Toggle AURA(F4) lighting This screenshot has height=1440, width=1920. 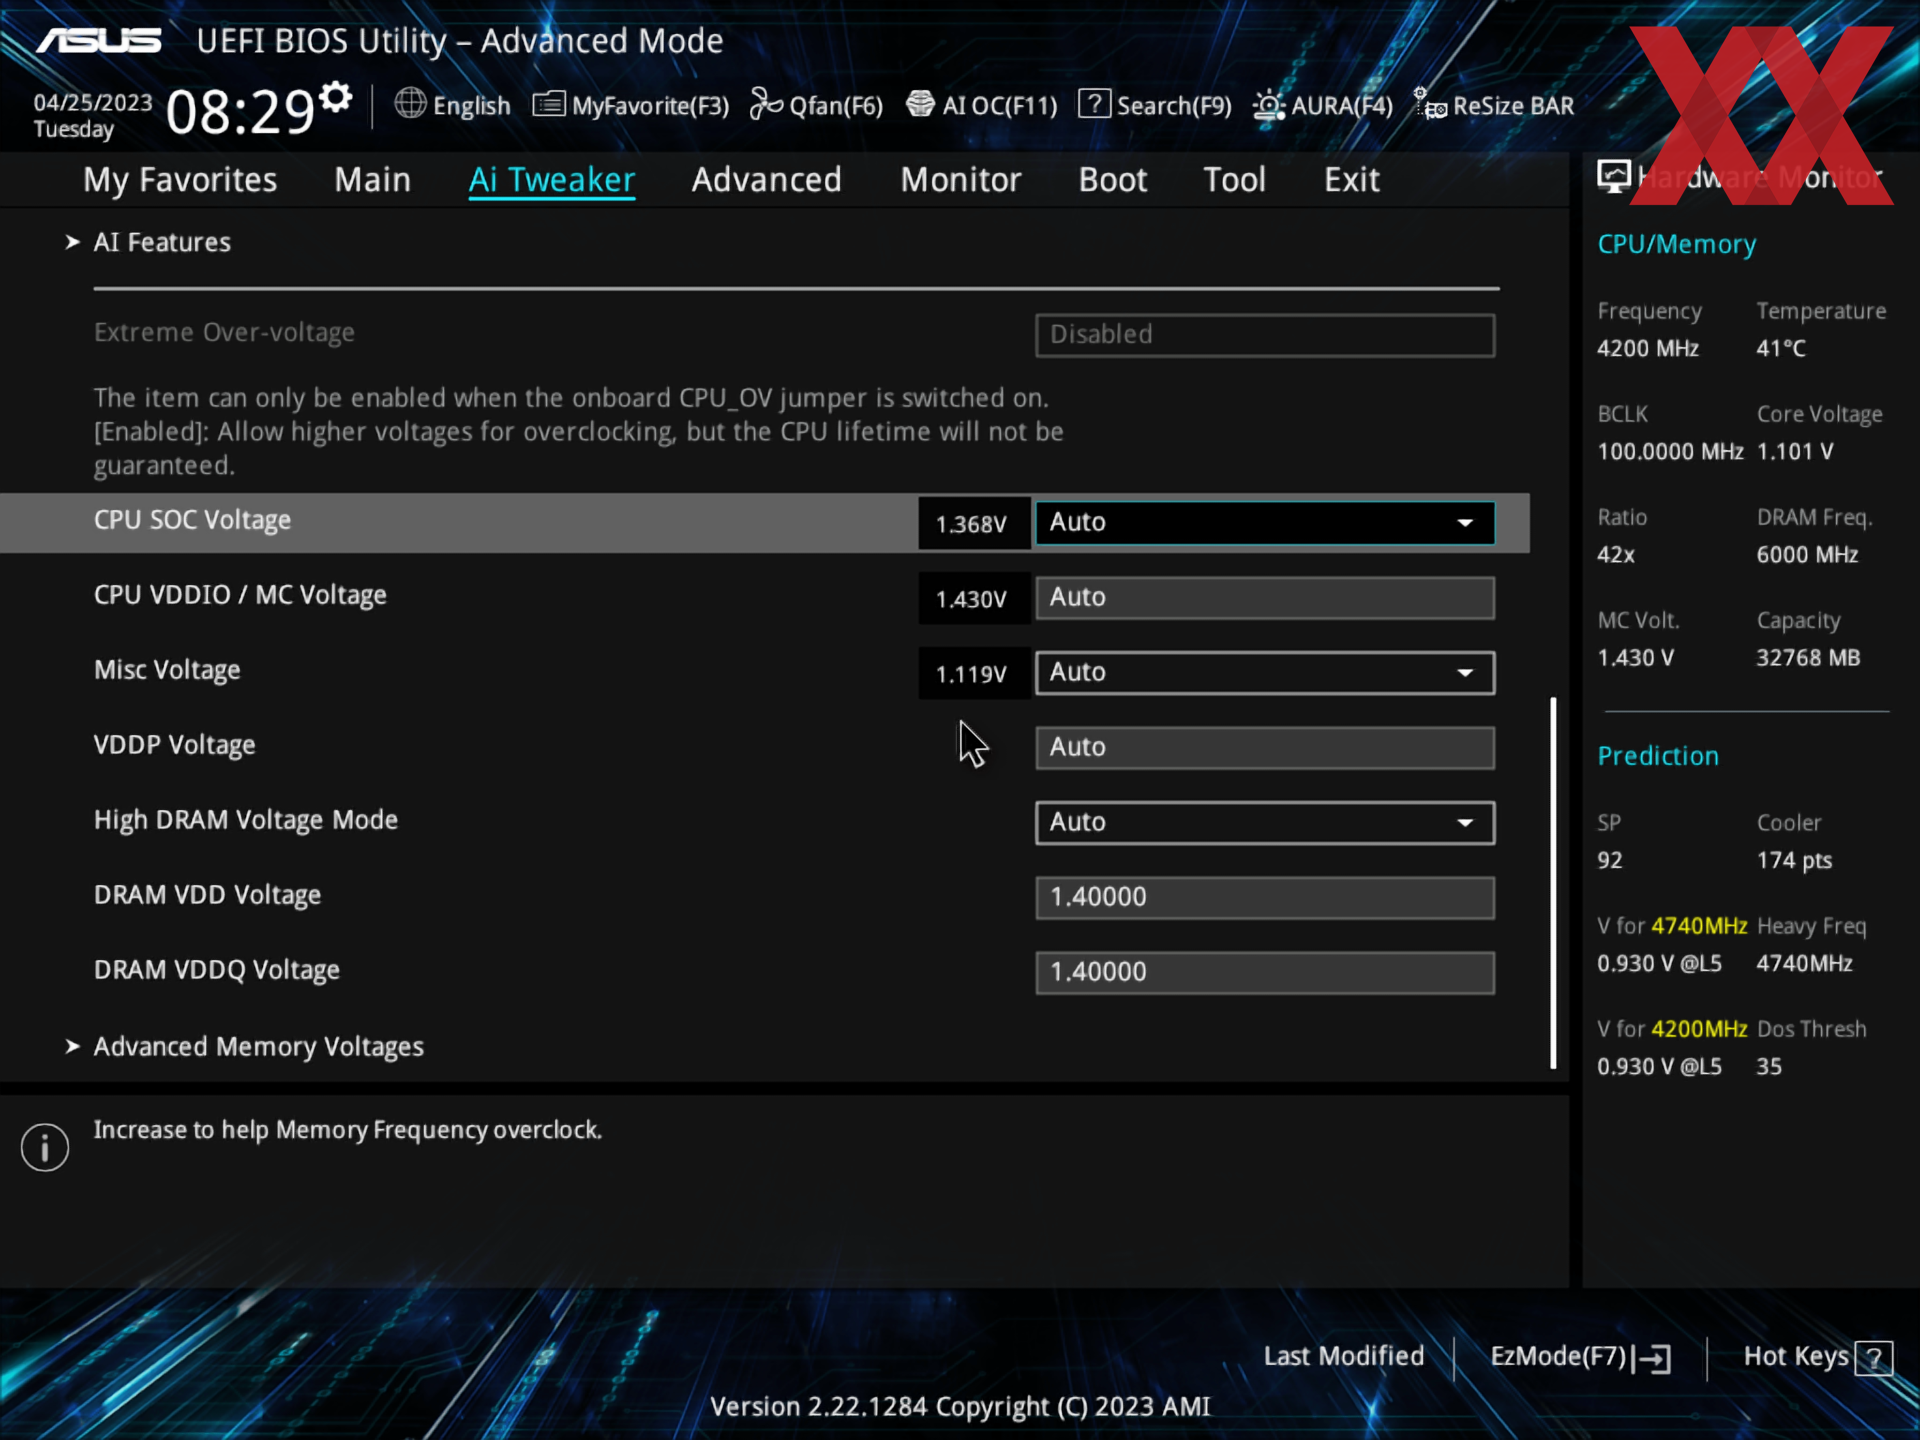pos(1323,105)
